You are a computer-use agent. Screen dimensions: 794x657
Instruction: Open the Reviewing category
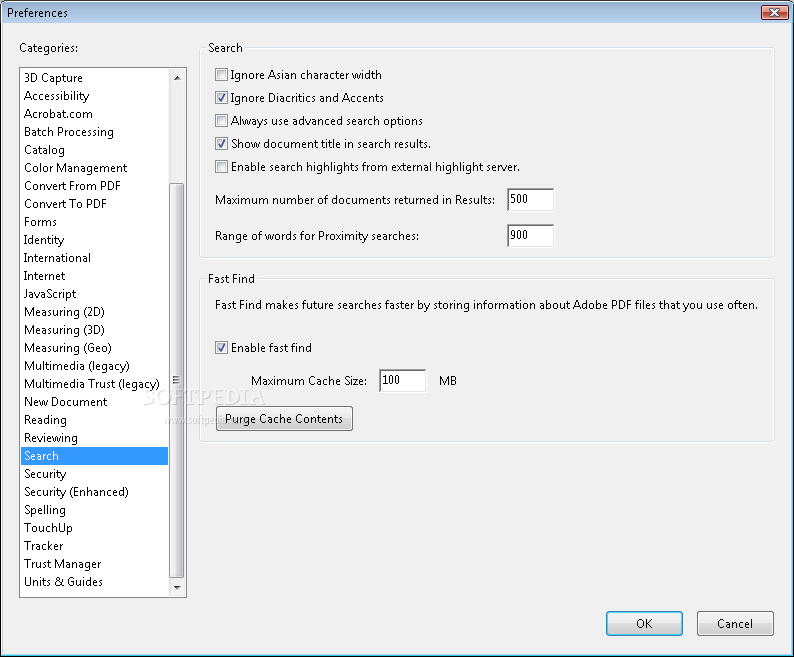94,438
